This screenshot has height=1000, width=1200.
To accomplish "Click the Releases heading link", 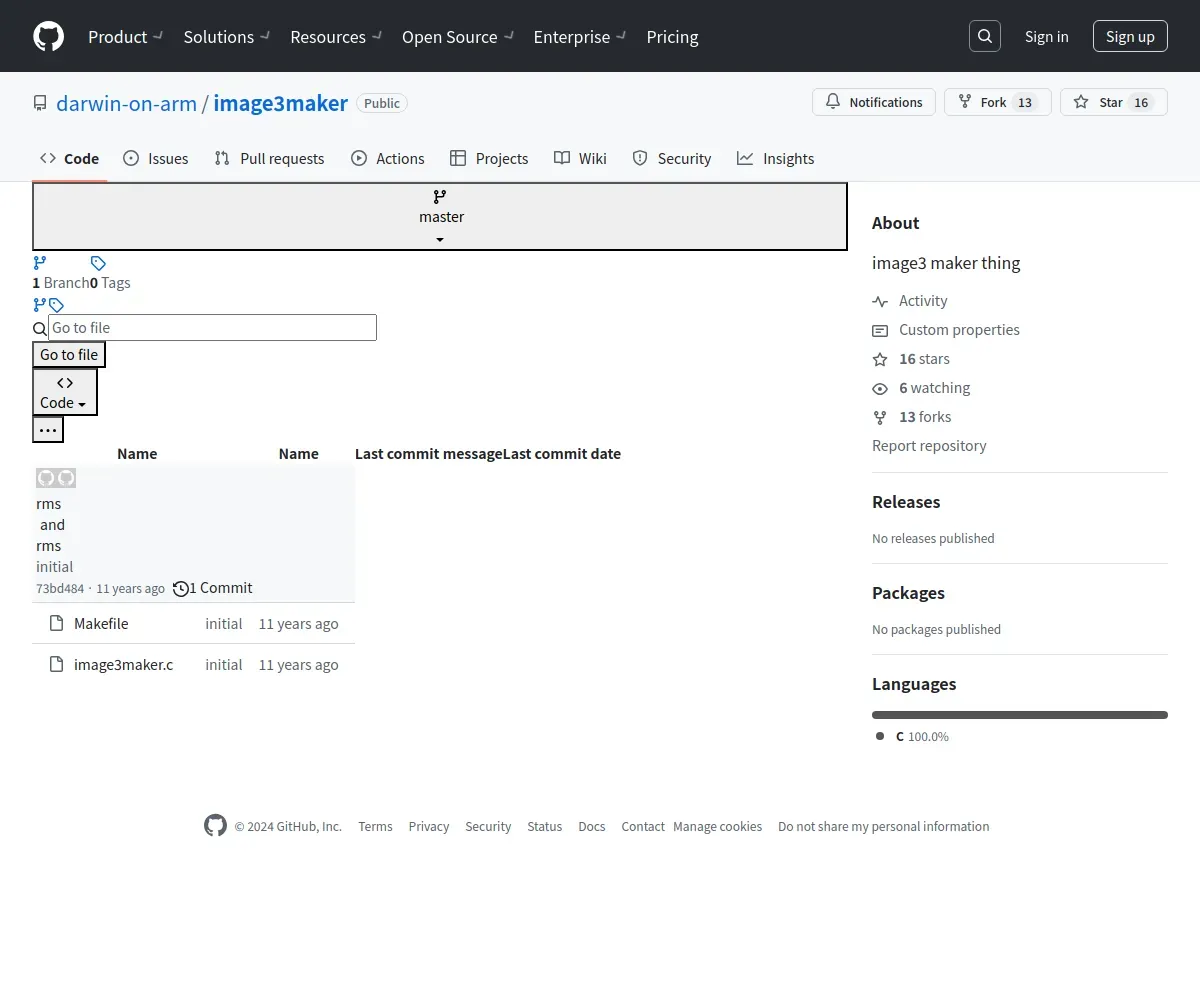I will coord(906,502).
